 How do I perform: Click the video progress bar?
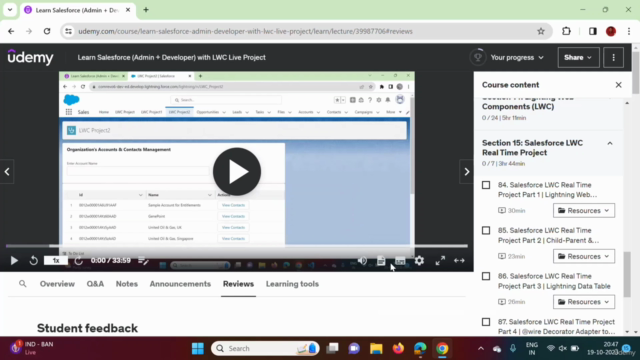click(237, 246)
